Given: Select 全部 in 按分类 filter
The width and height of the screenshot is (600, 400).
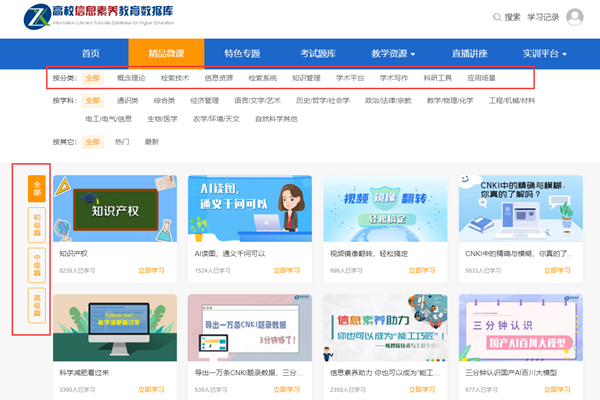Looking at the screenshot, I should (x=93, y=78).
